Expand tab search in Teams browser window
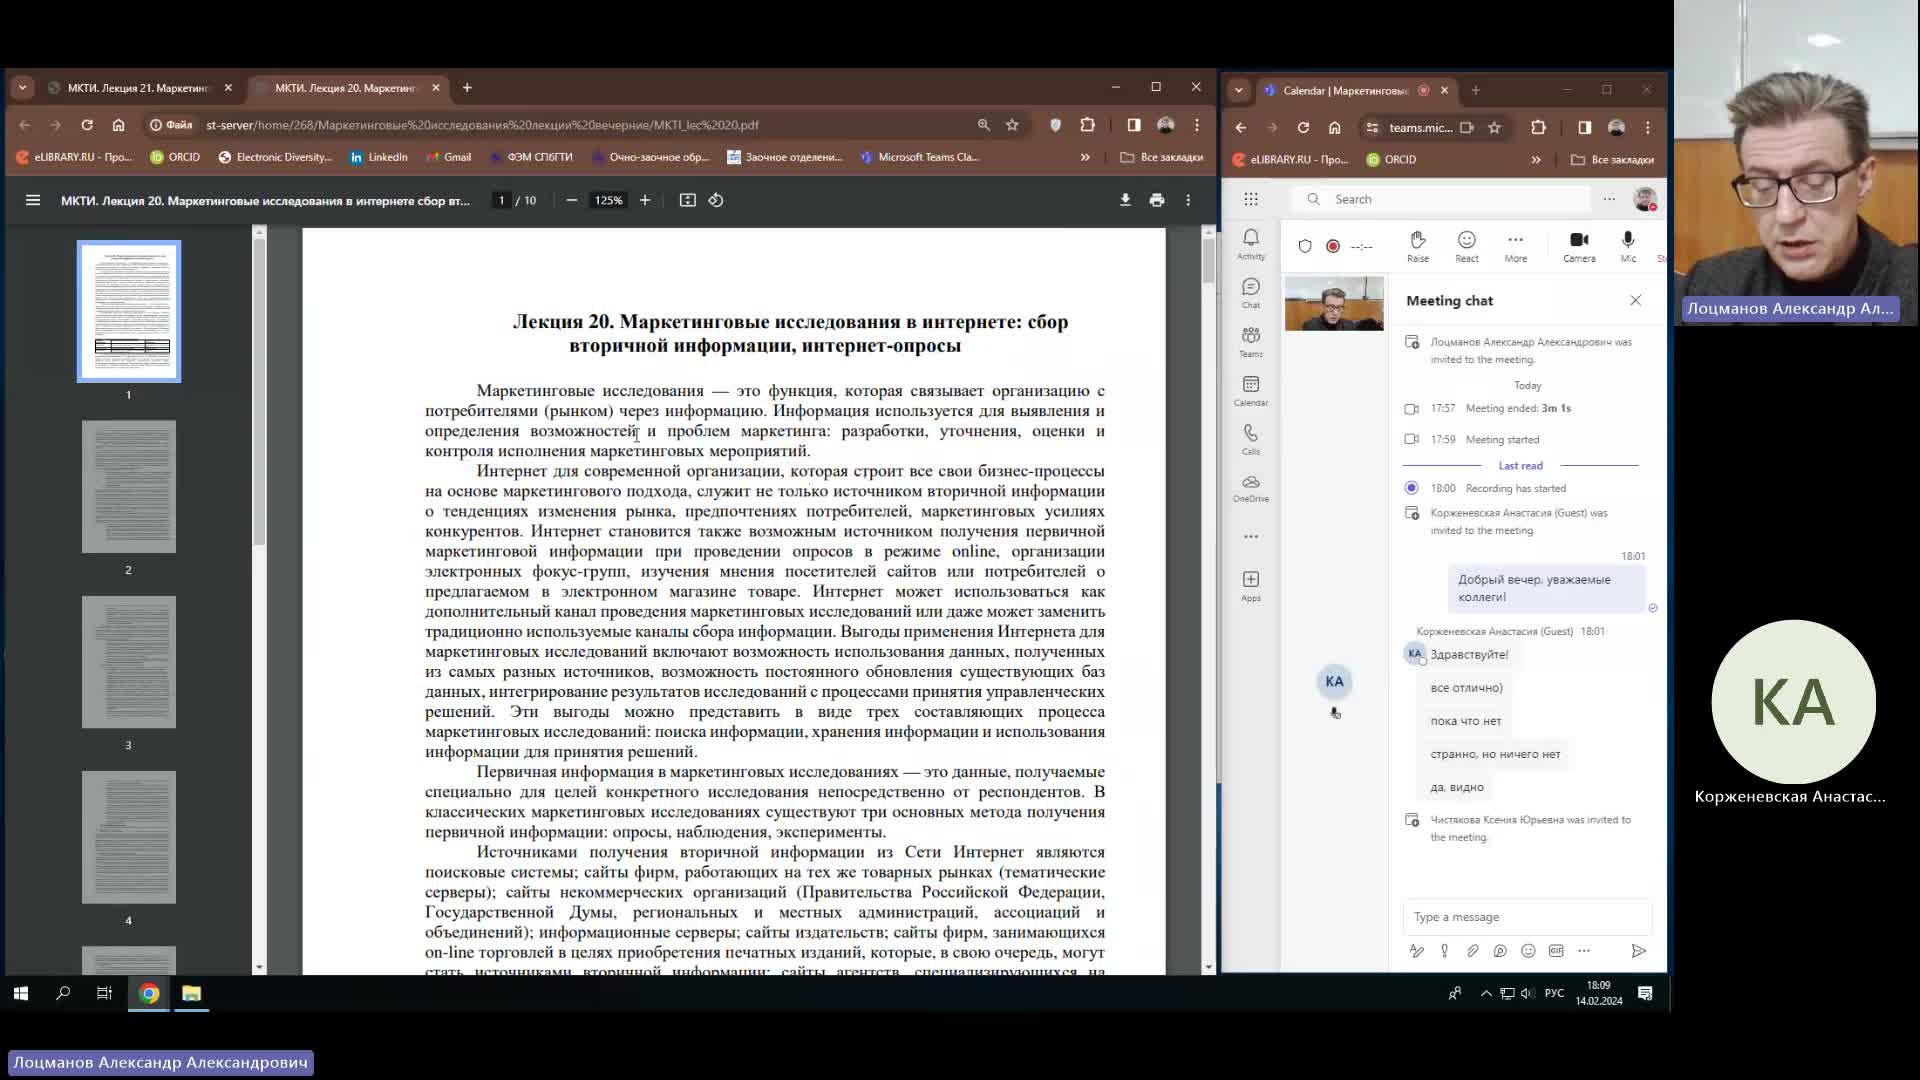This screenshot has width=1920, height=1080. click(x=1239, y=90)
